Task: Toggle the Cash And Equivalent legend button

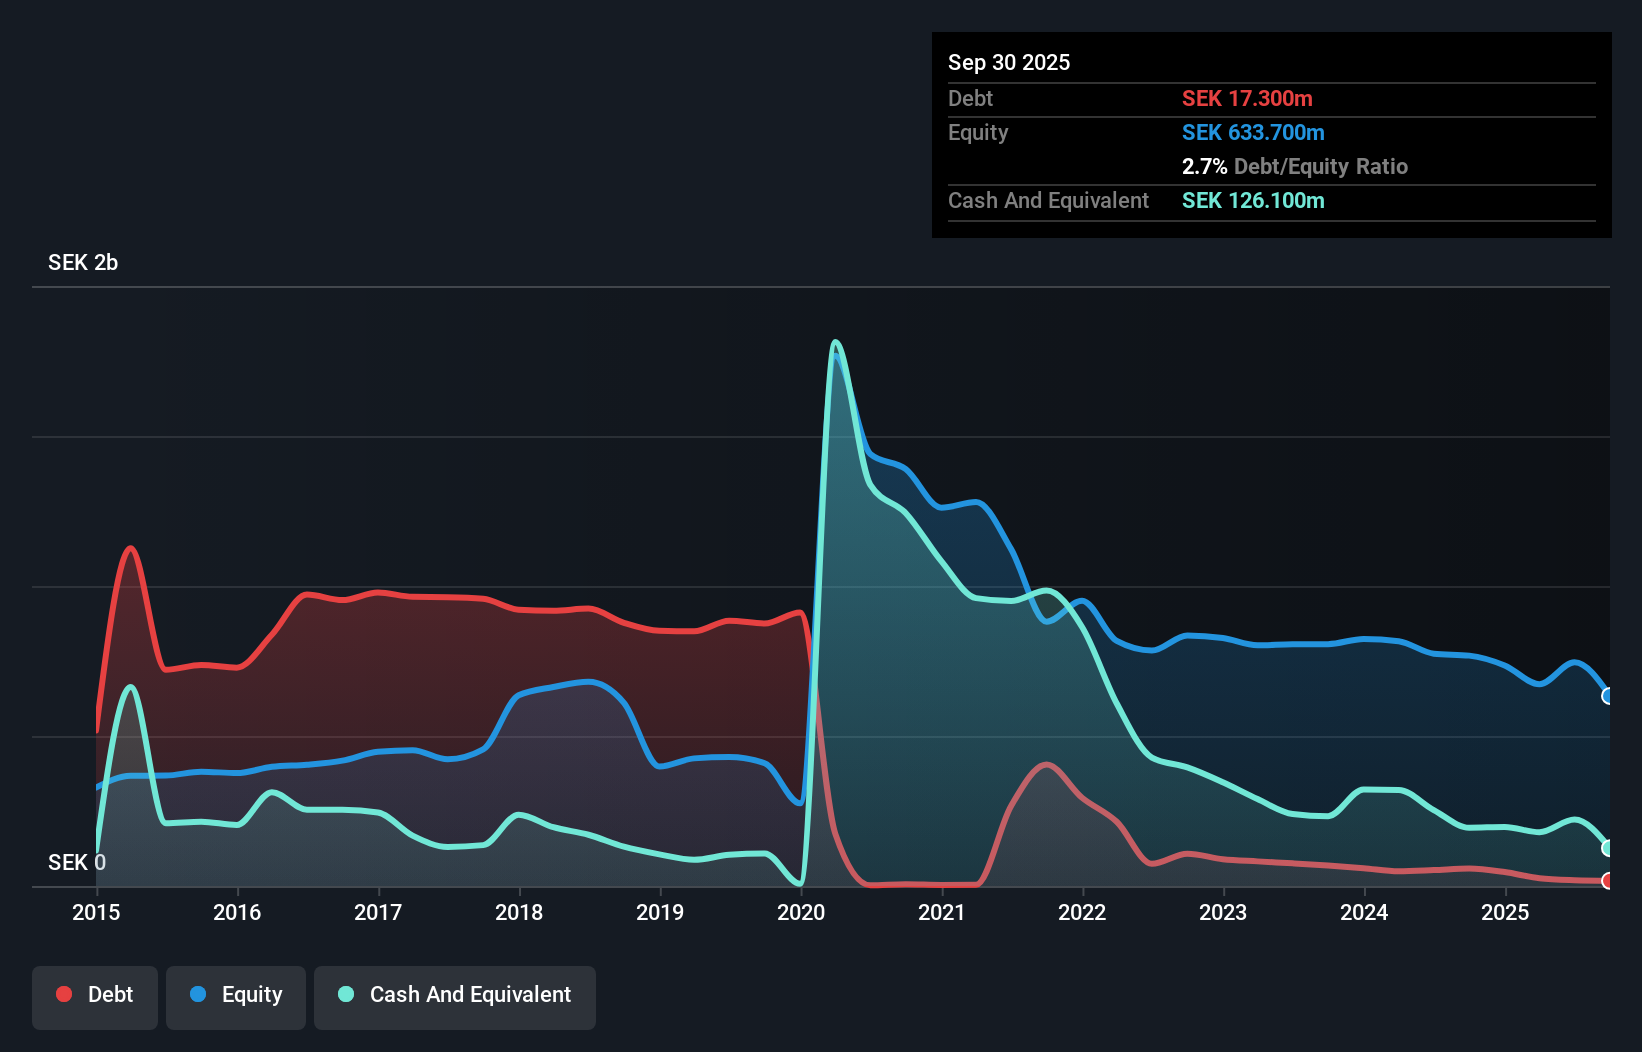Action: coord(455,997)
